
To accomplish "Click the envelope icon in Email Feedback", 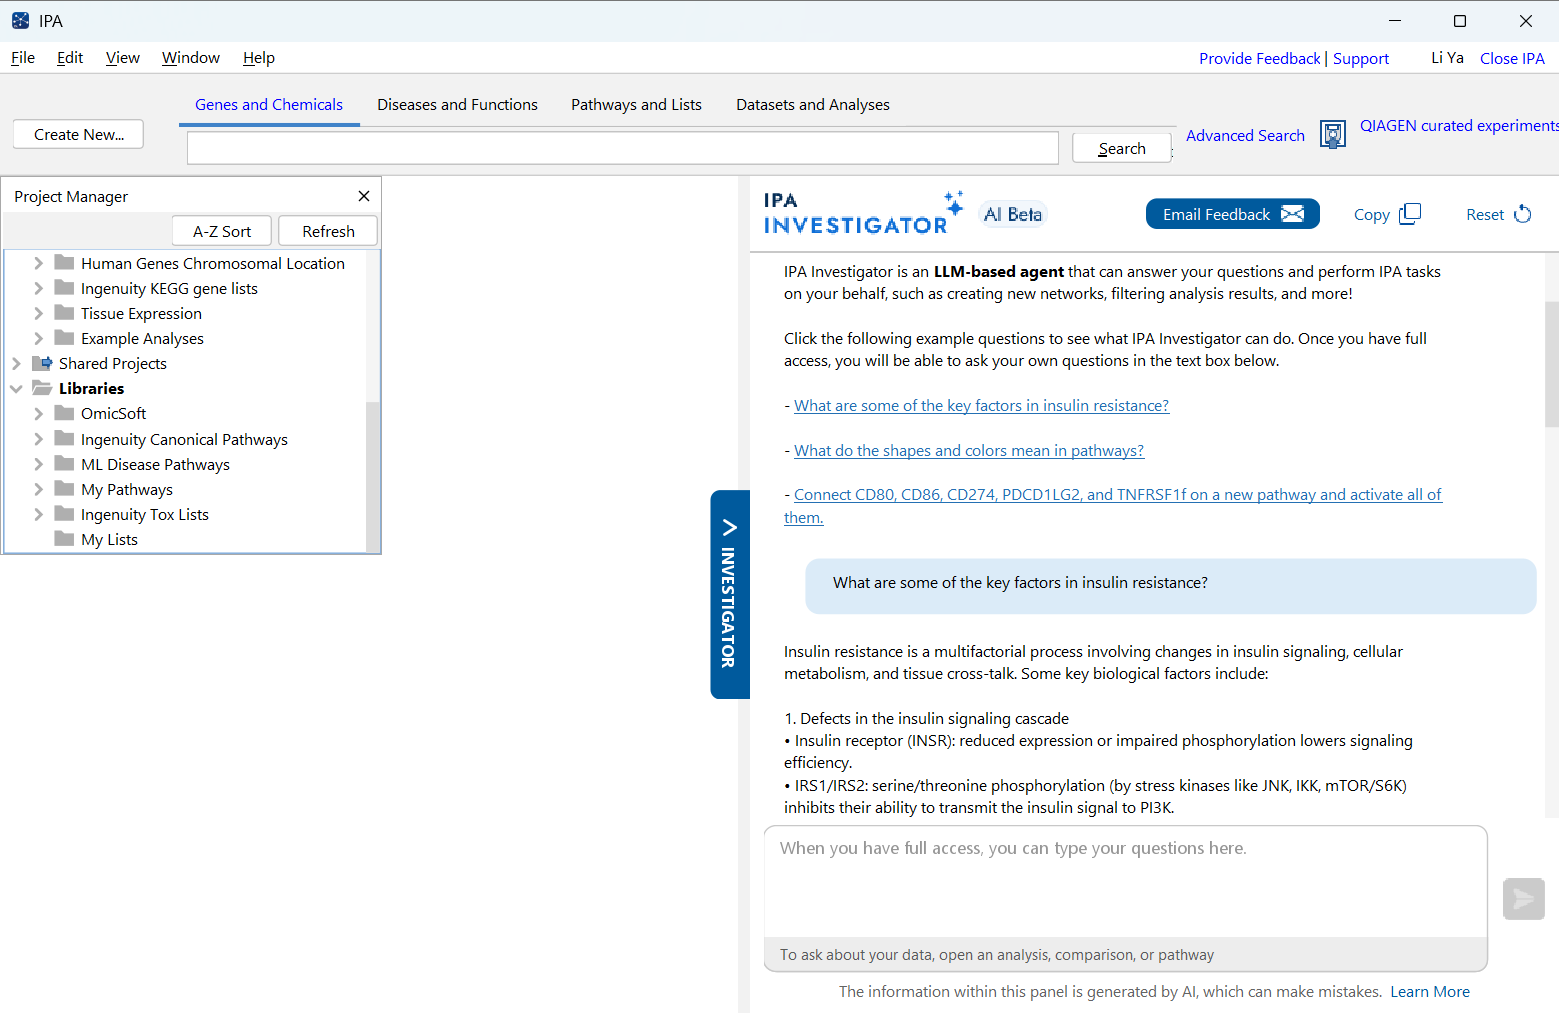I will [x=1292, y=214].
